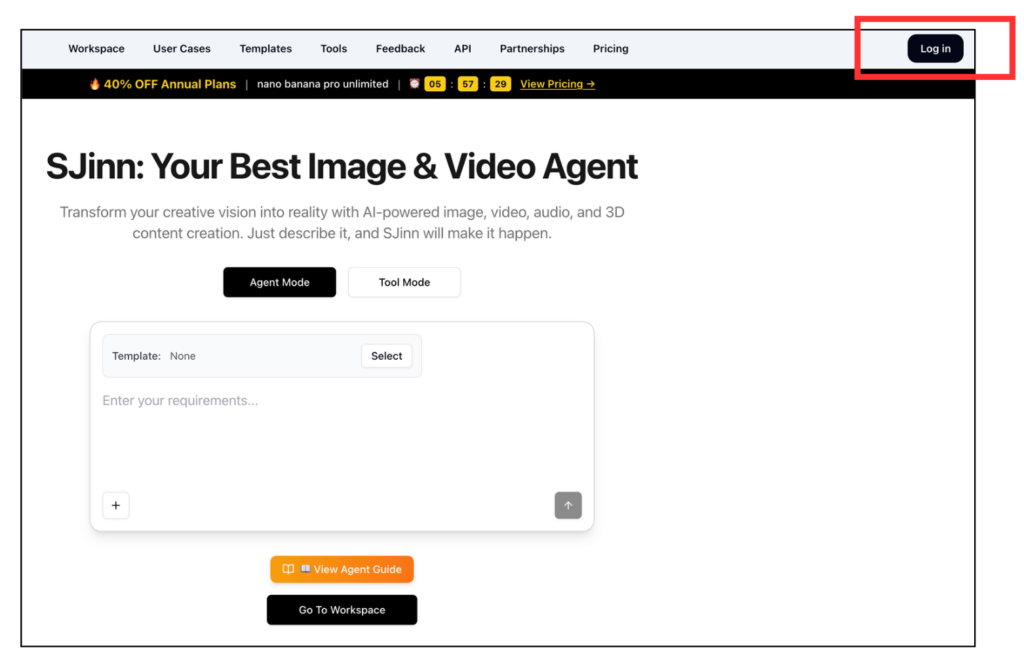Click the book icon on View Agent Guide
Image resolution: width=1024 pixels, height=667 pixels.
tap(288, 569)
